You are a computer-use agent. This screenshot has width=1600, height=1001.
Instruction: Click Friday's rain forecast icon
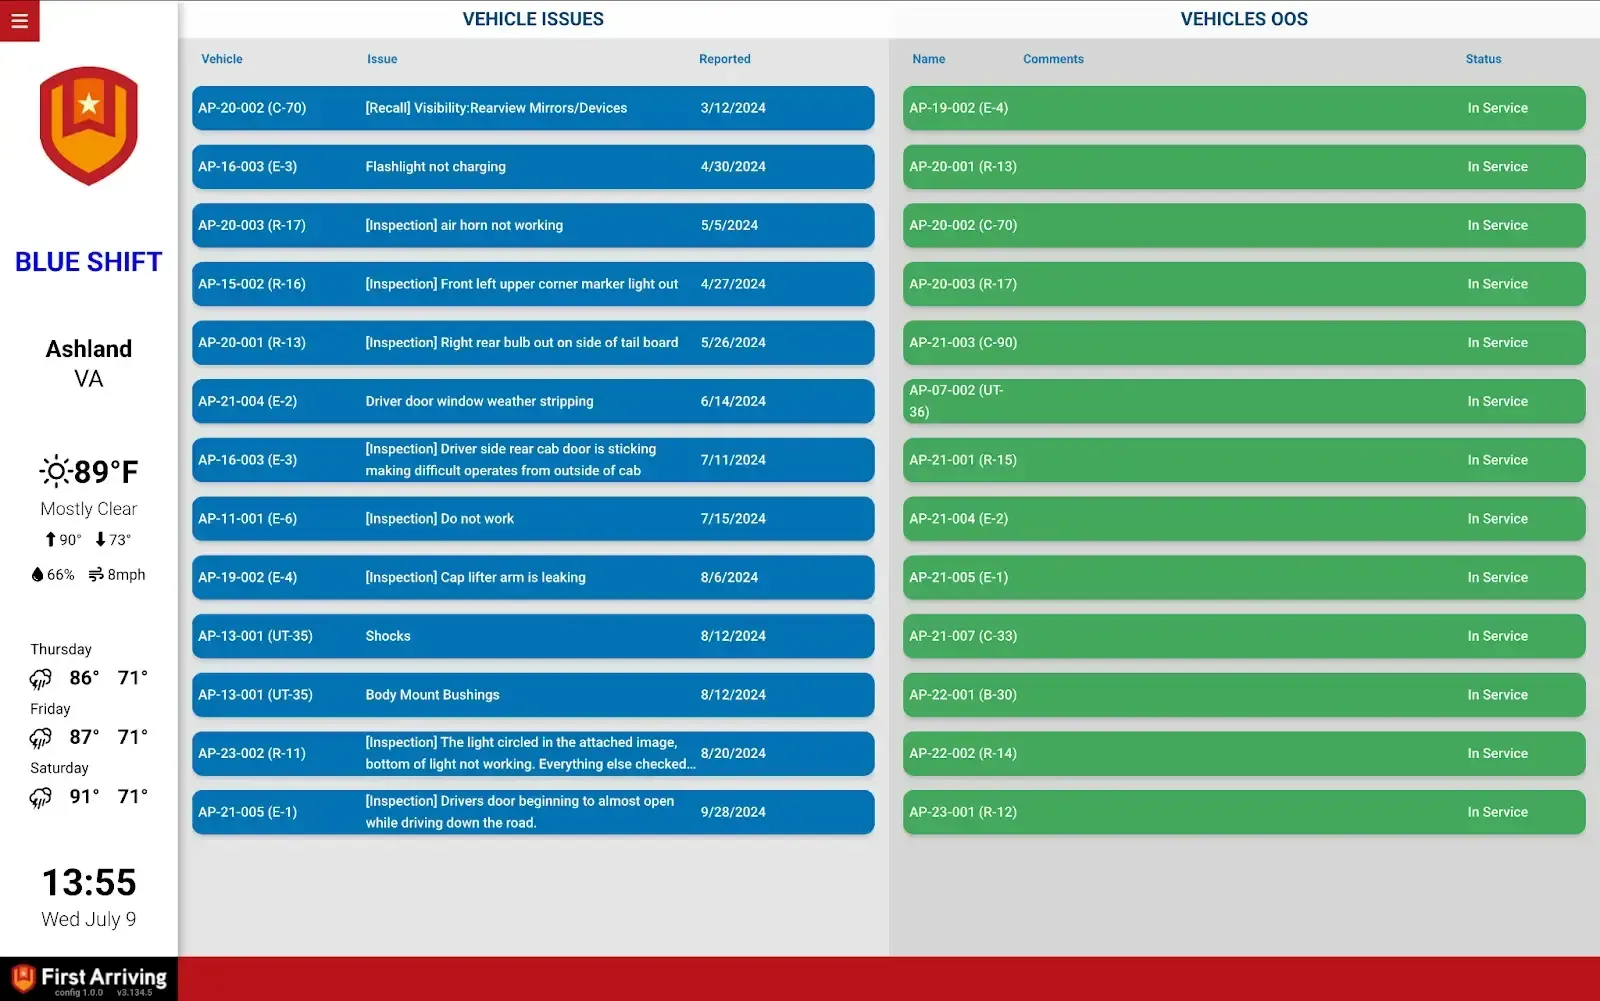[41, 738]
